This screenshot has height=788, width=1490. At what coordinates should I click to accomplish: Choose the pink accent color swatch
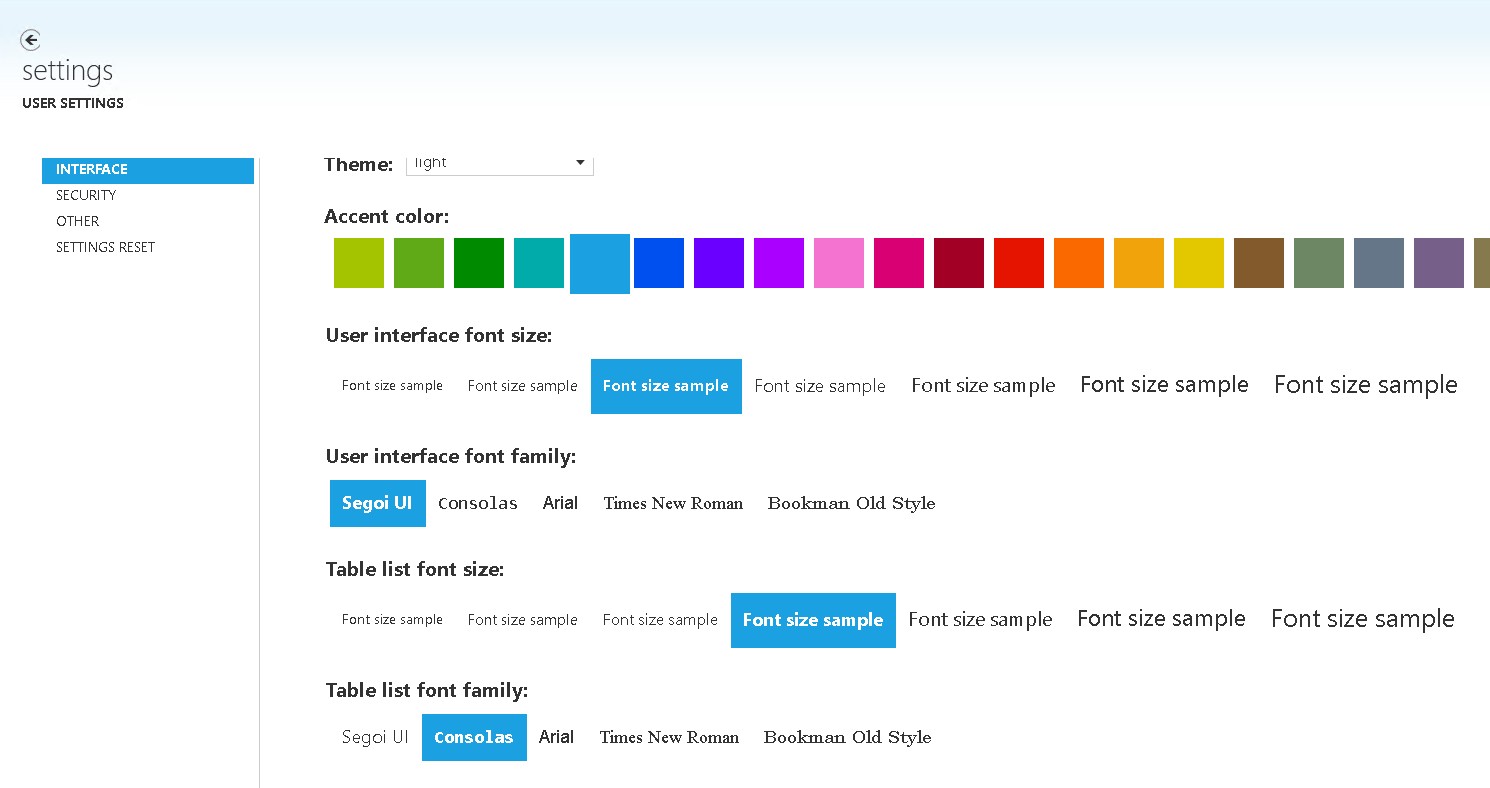(839, 263)
